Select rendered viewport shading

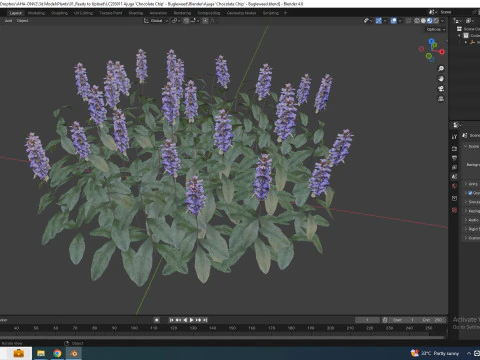click(x=436, y=21)
